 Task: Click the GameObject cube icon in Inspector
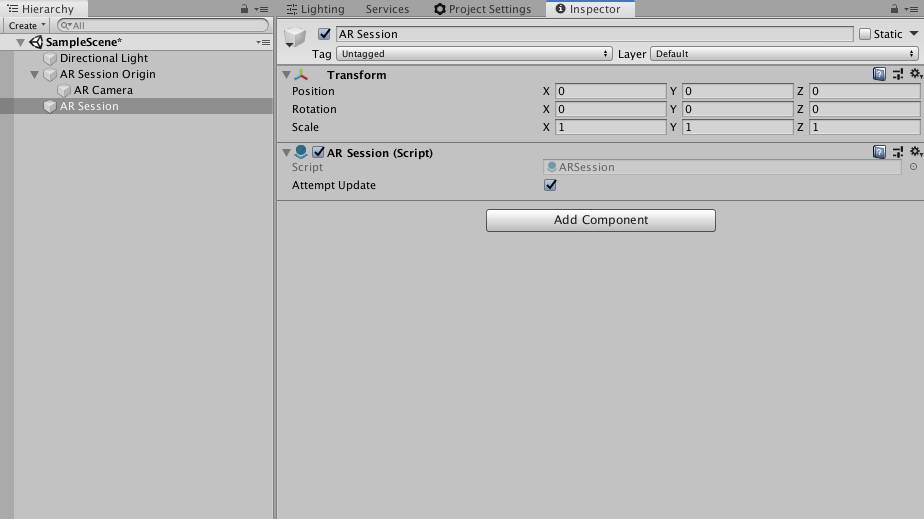(295, 37)
